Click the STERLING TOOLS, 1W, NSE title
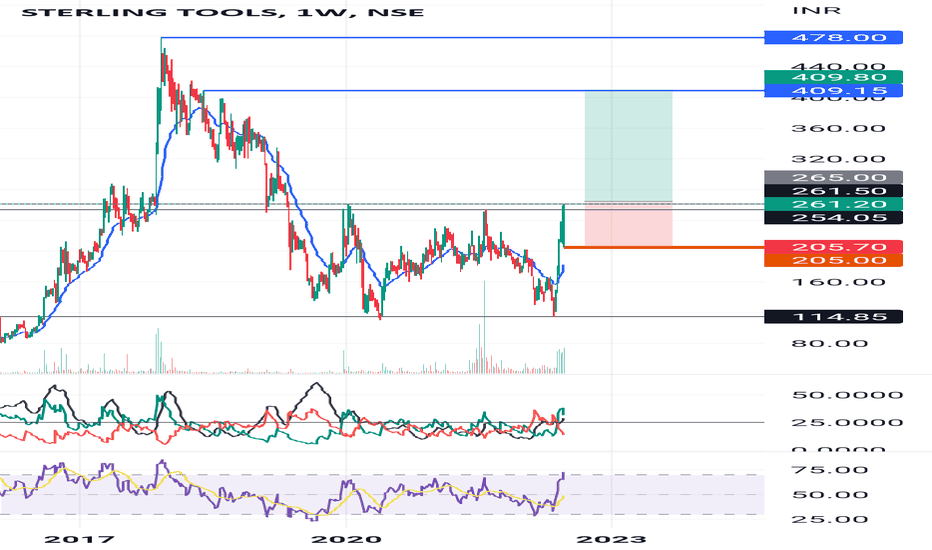This screenshot has height=550, width=932. tap(223, 12)
